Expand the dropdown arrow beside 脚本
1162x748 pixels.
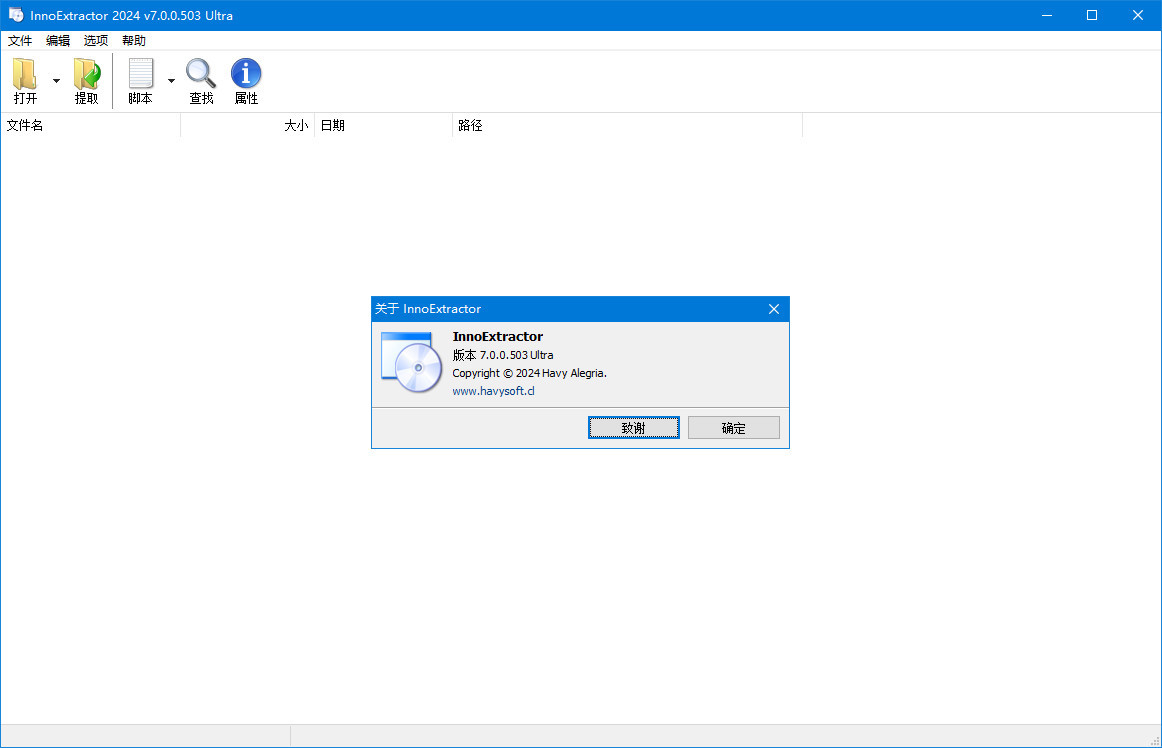point(171,81)
